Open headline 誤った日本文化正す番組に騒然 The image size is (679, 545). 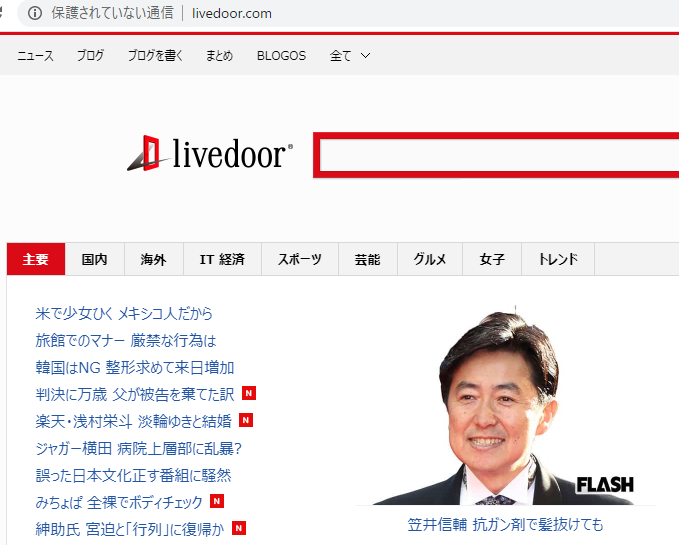click(x=133, y=475)
